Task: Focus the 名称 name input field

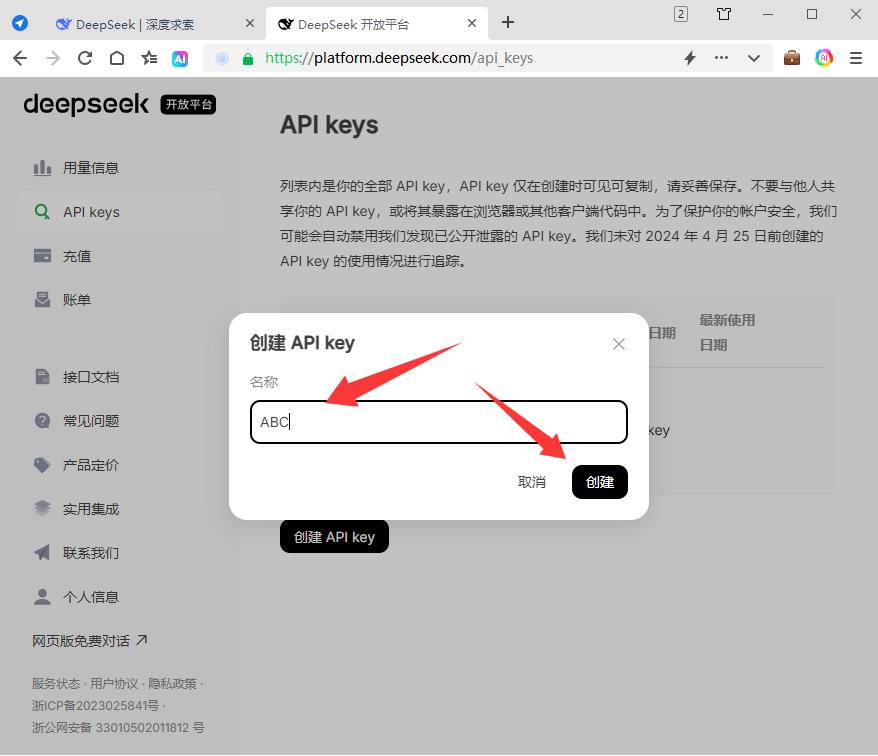Action: click(439, 422)
